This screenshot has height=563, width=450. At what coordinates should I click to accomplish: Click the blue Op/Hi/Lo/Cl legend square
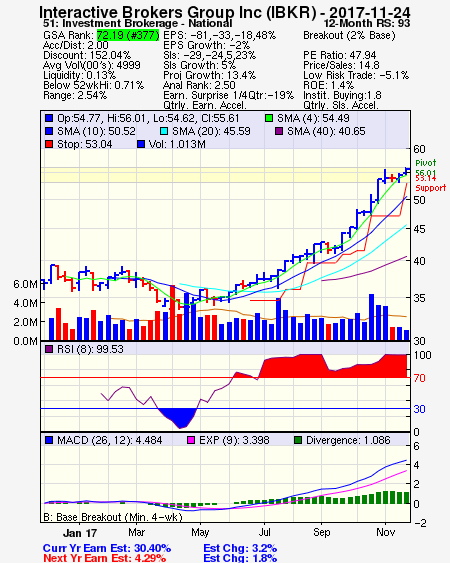point(49,118)
